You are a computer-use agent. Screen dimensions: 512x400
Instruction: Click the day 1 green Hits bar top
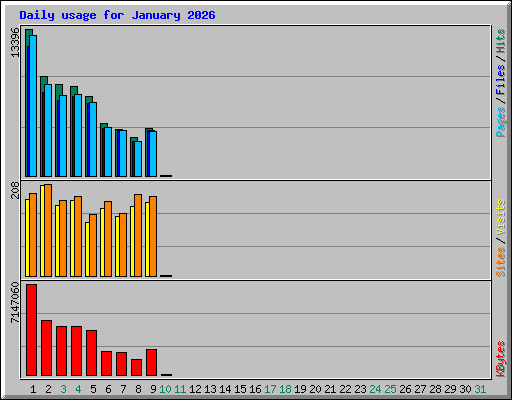[29, 32]
